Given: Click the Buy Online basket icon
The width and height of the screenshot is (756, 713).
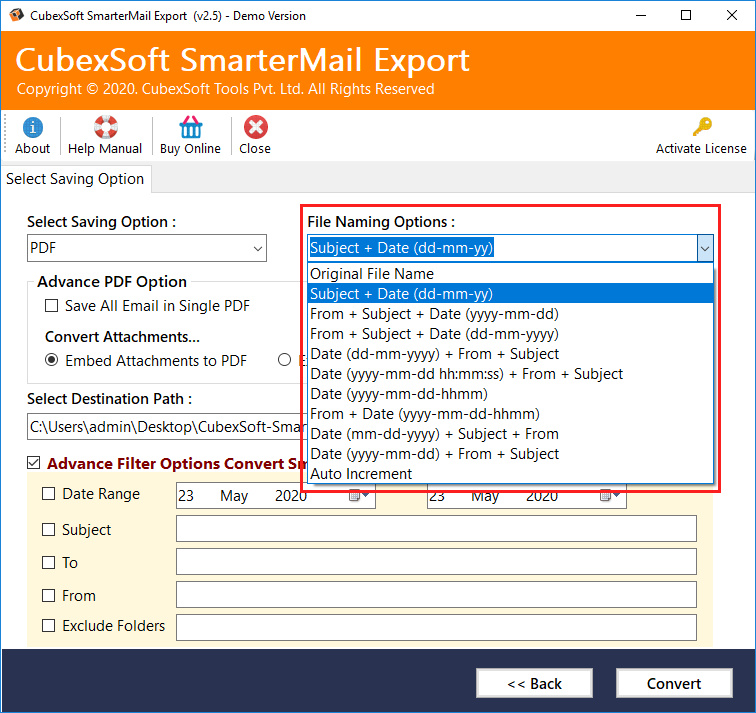Looking at the screenshot, I should (x=190, y=127).
